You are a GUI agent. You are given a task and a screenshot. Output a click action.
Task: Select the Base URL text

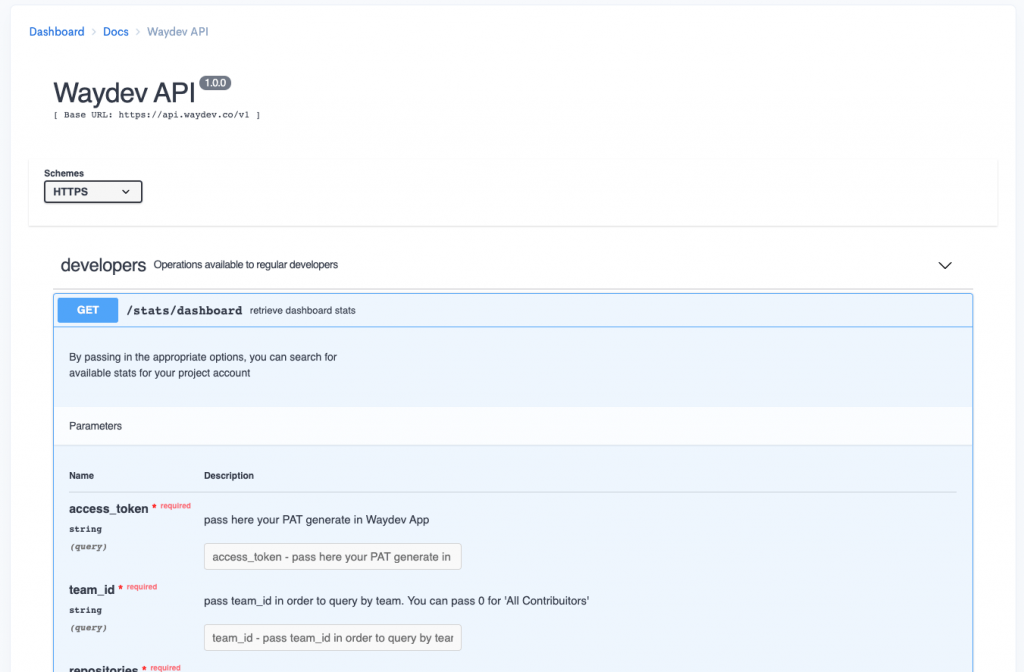[157, 115]
